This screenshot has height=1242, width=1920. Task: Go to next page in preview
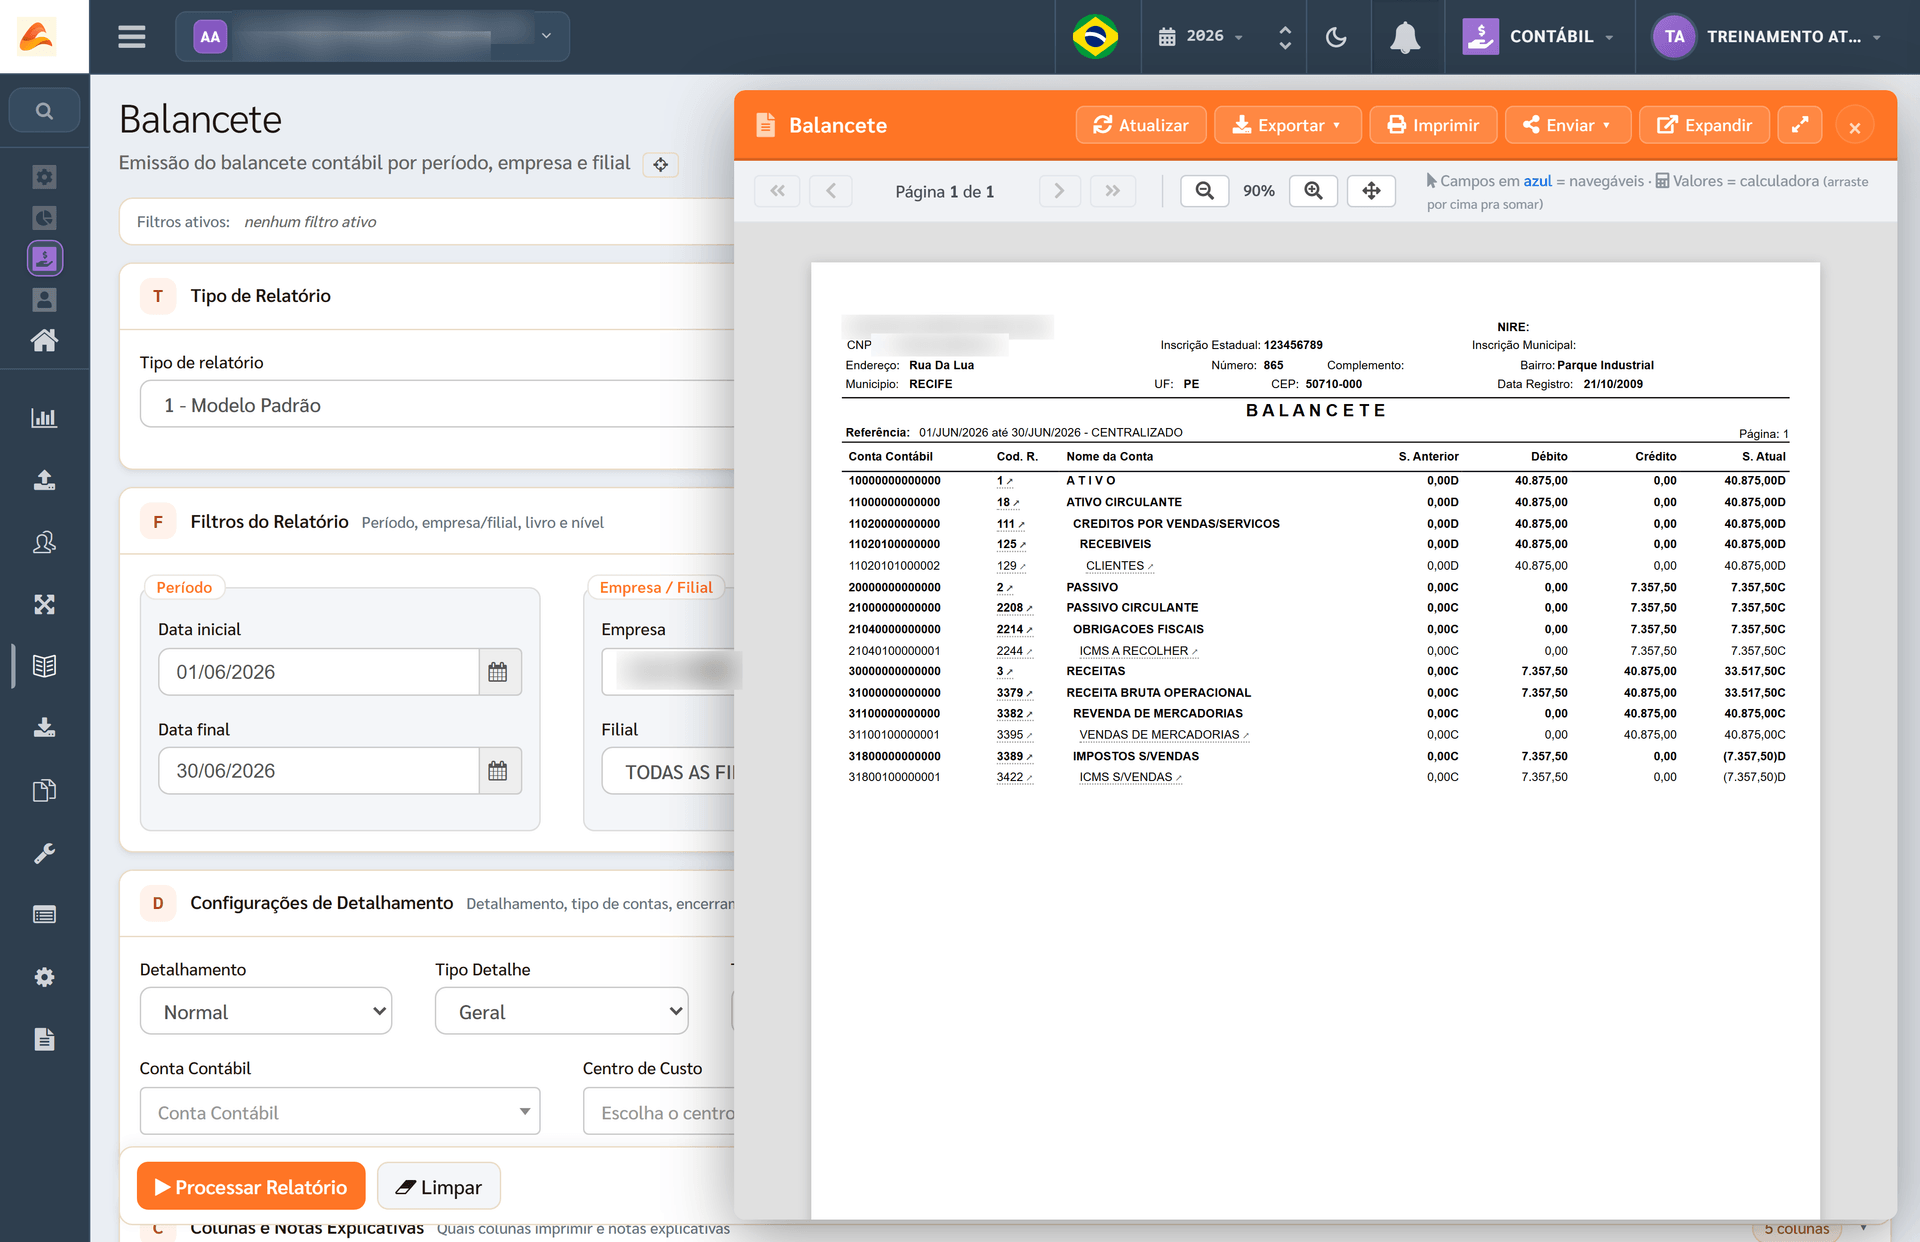pos(1059,190)
